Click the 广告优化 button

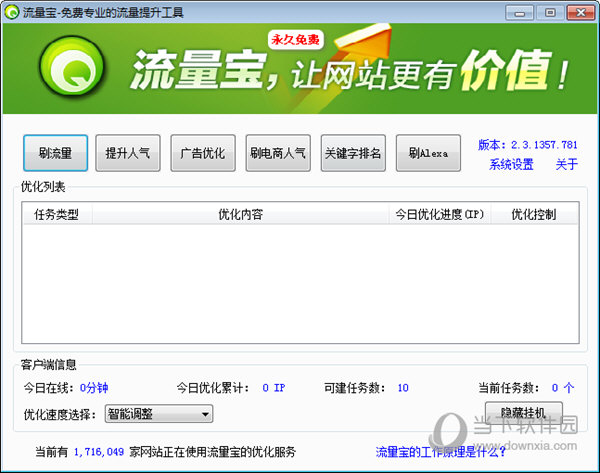click(203, 153)
